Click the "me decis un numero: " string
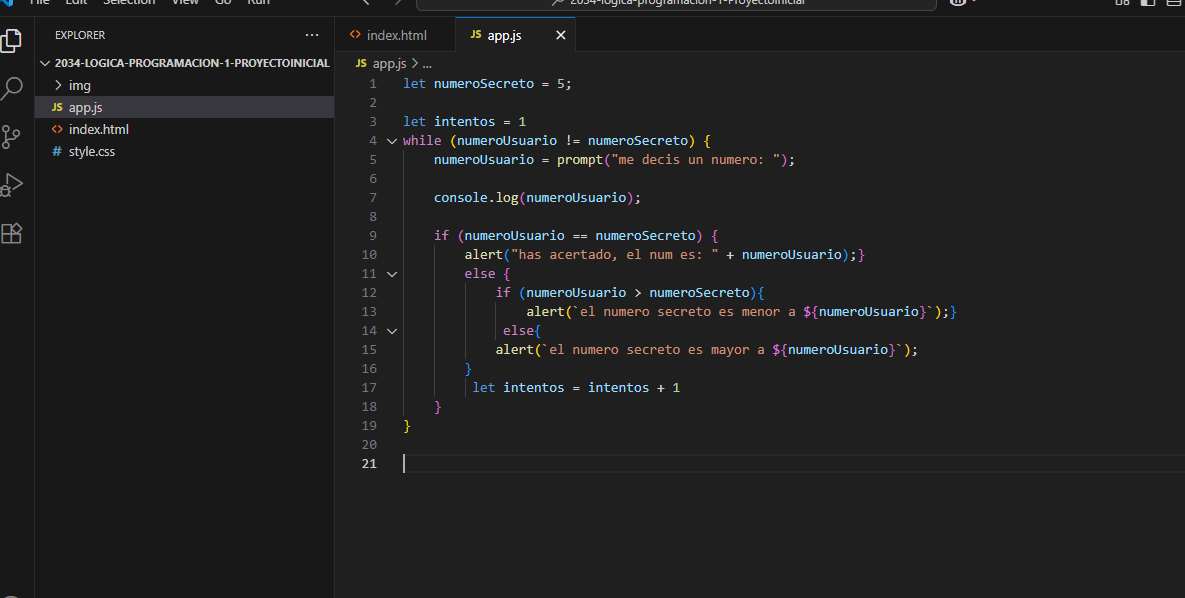The height and width of the screenshot is (598, 1185). click(695, 160)
